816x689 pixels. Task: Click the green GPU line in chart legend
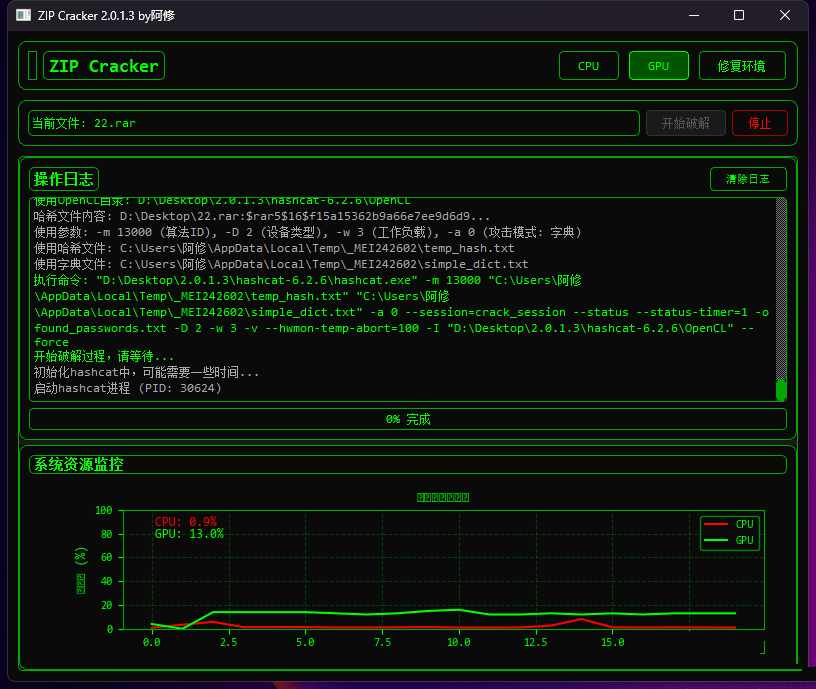(x=716, y=539)
